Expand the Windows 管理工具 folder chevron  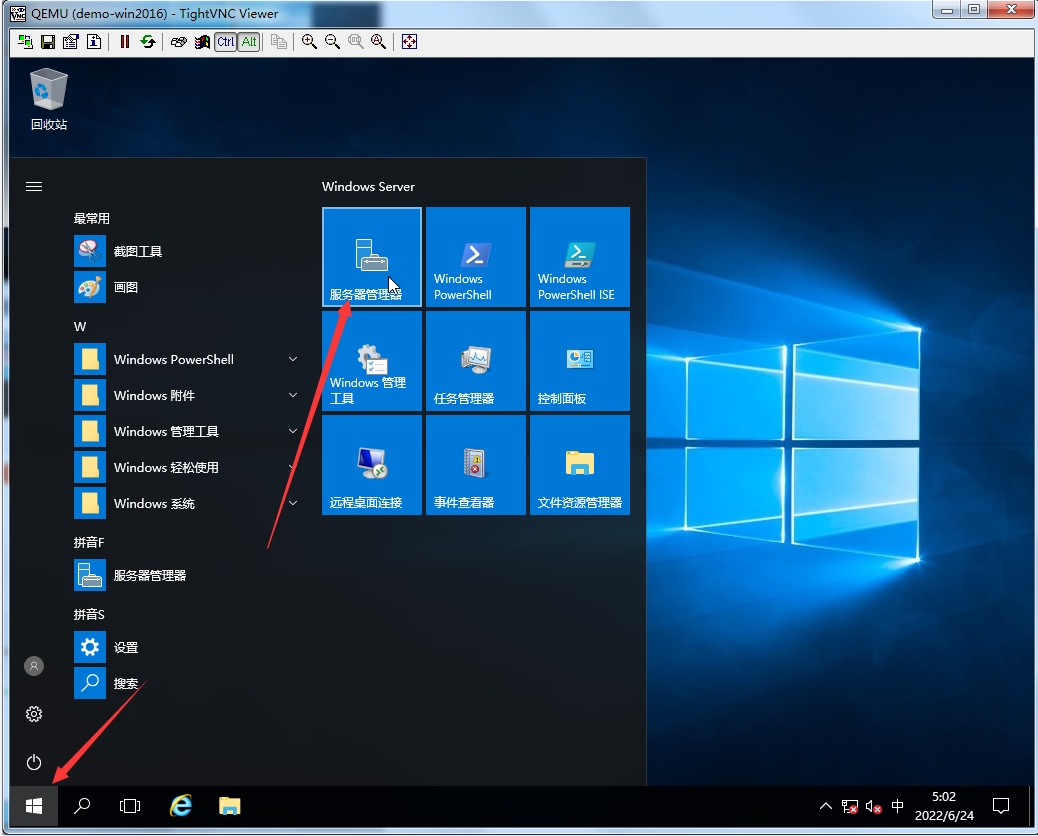tap(293, 431)
